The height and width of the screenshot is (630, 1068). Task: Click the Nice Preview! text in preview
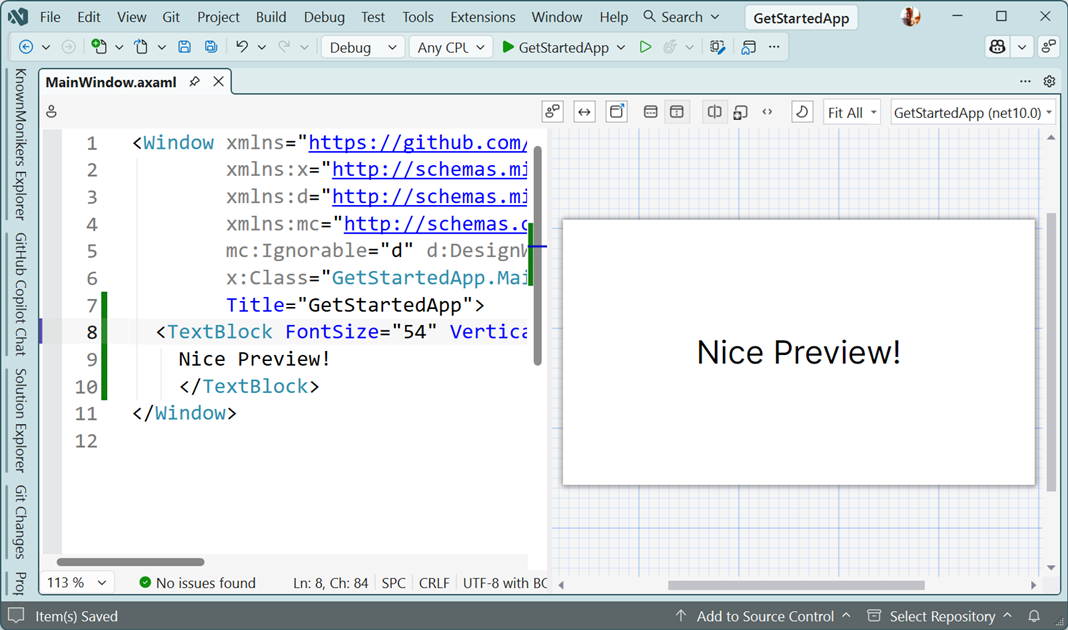(x=798, y=352)
